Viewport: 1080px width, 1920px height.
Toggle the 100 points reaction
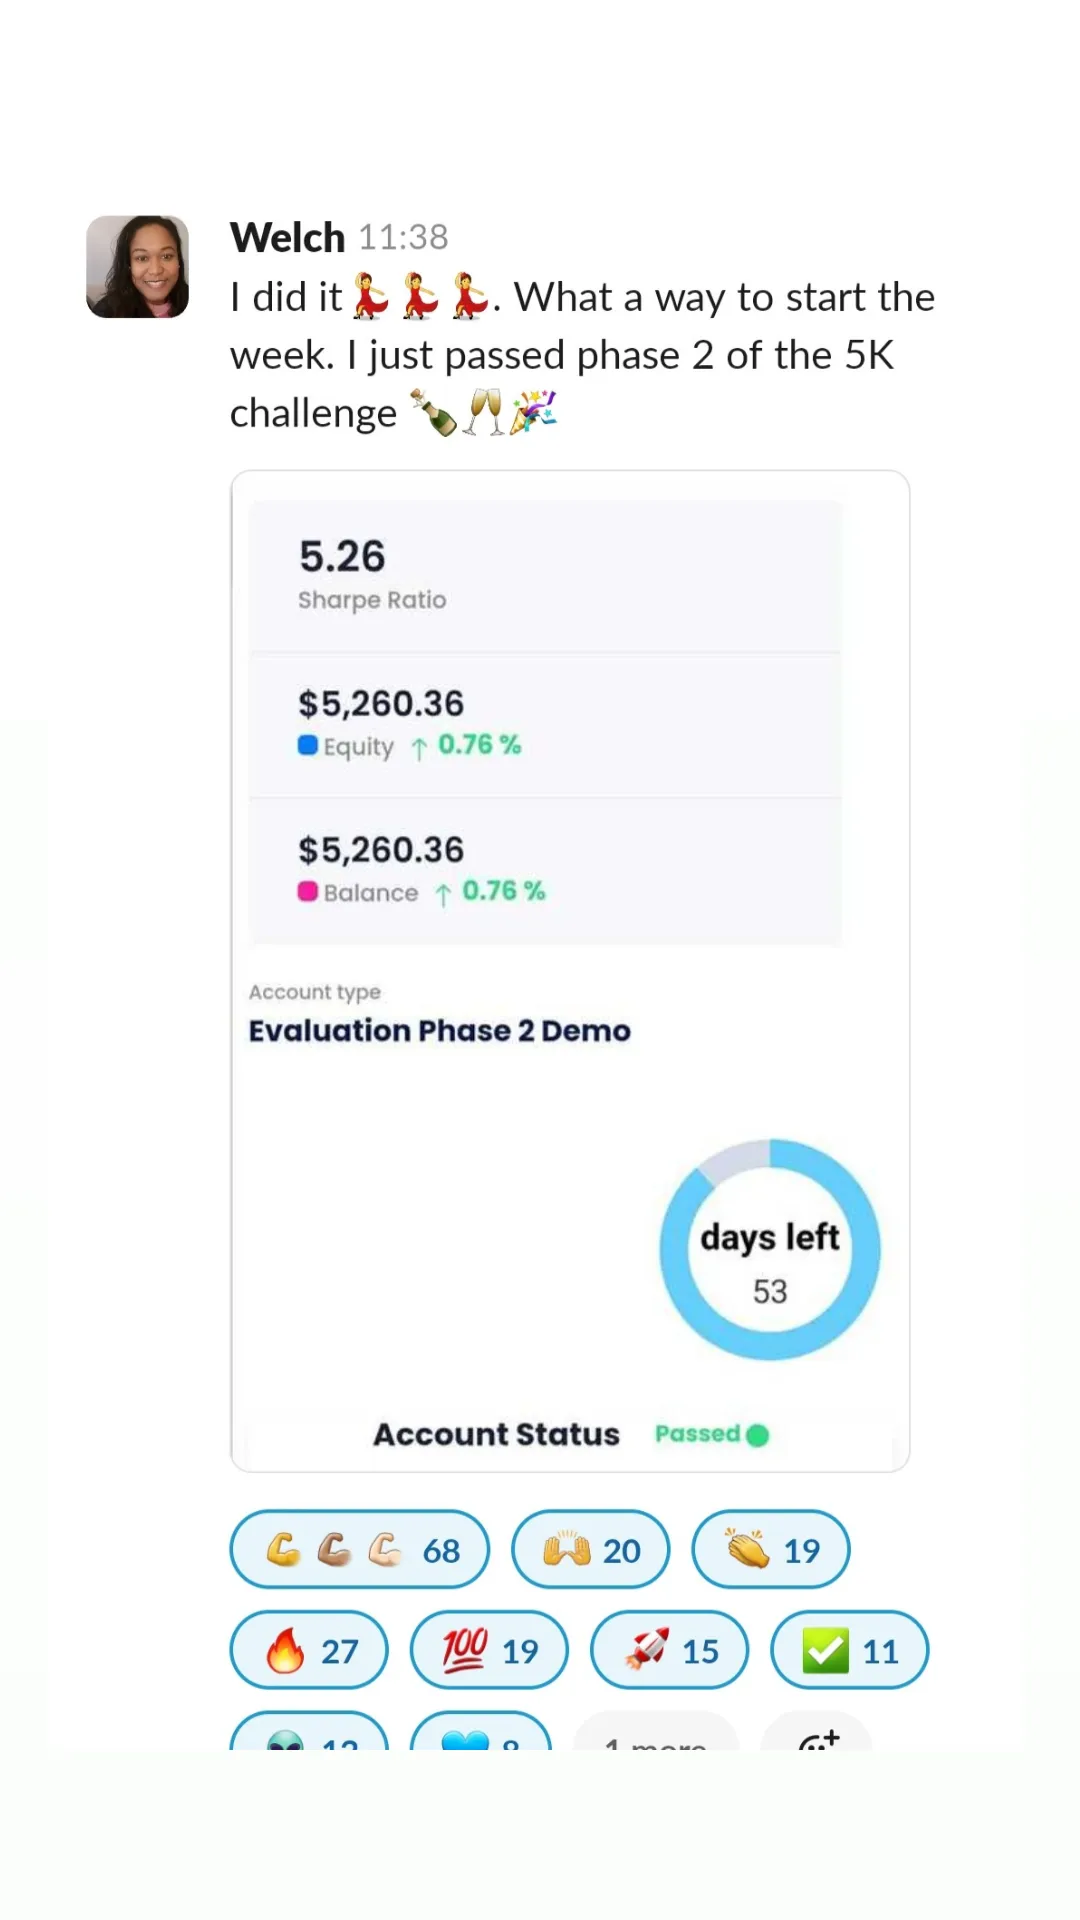pos(489,1650)
